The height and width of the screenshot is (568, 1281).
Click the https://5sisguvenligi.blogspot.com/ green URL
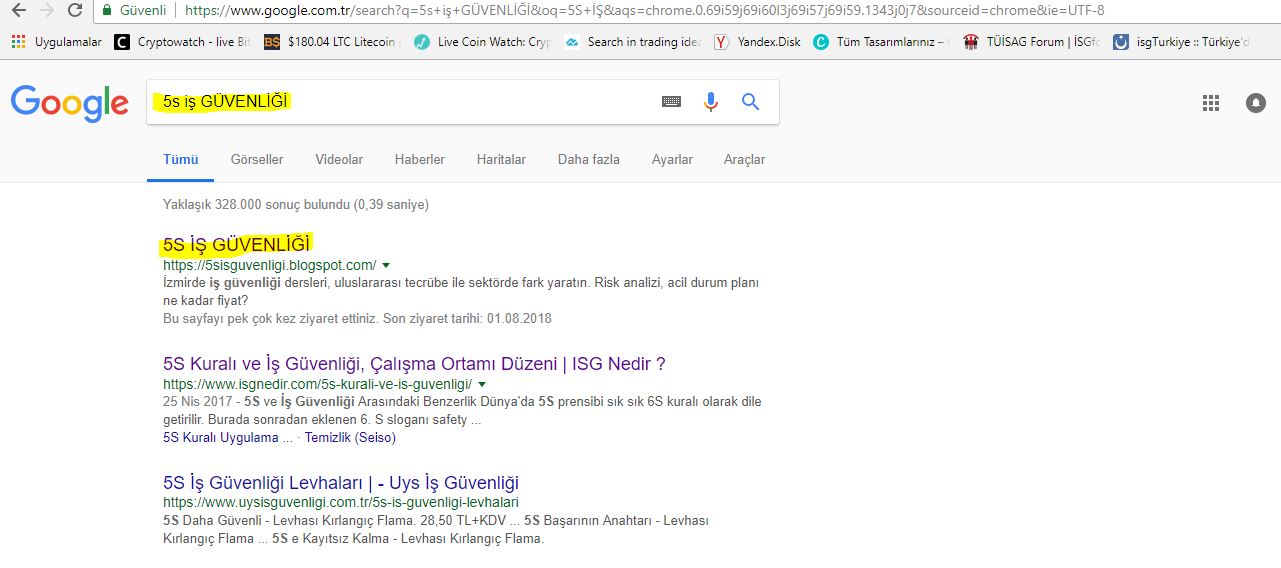(x=270, y=265)
